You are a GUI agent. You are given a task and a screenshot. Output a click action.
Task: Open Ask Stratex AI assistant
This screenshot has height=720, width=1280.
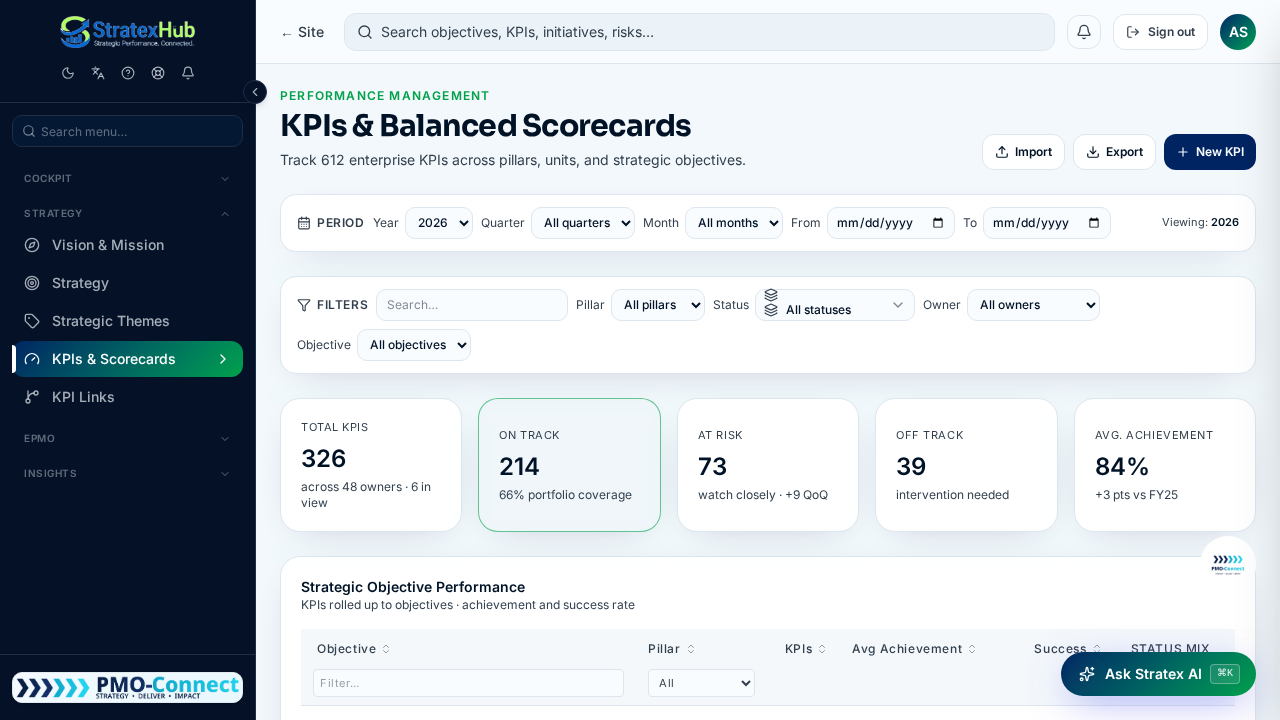click(1158, 674)
